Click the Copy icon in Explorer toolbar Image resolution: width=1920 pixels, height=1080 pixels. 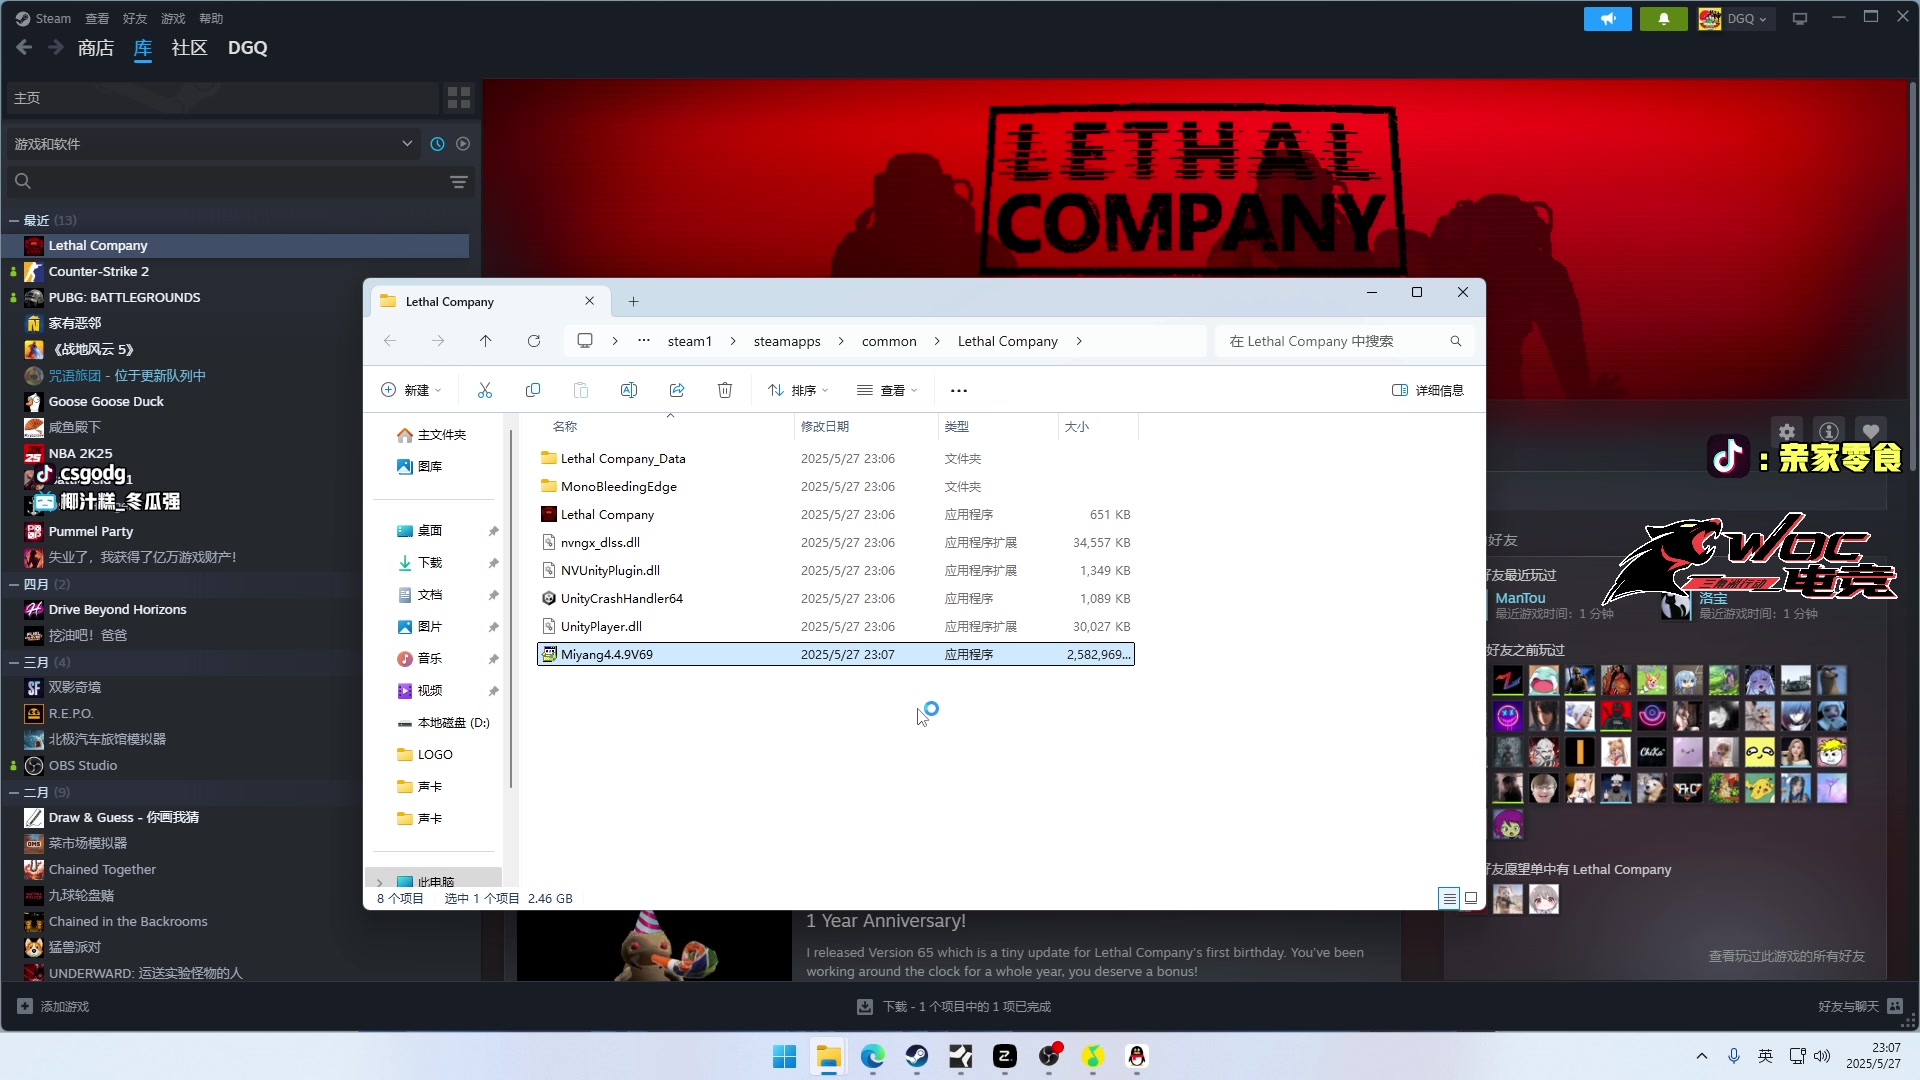pos(533,390)
